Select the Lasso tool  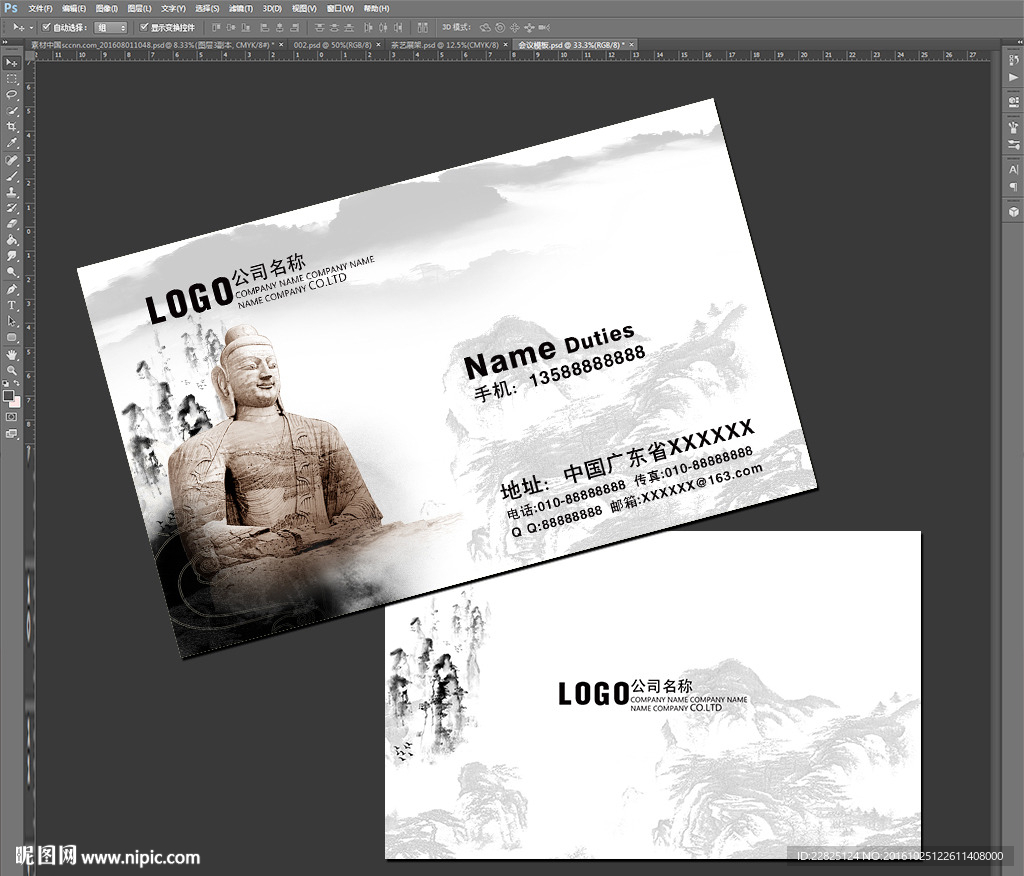pos(12,95)
